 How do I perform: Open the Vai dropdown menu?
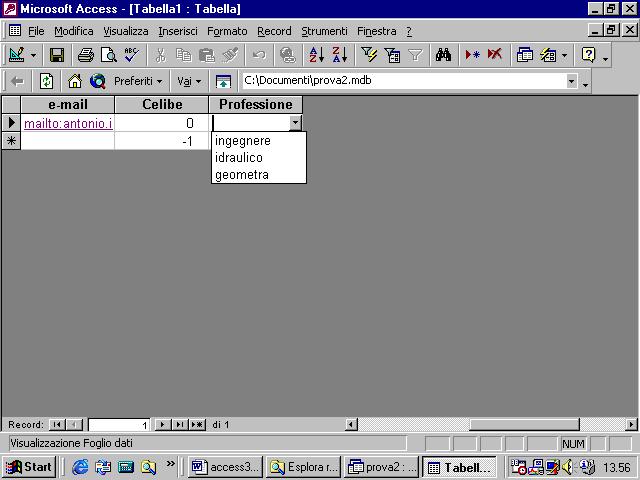tap(189, 81)
